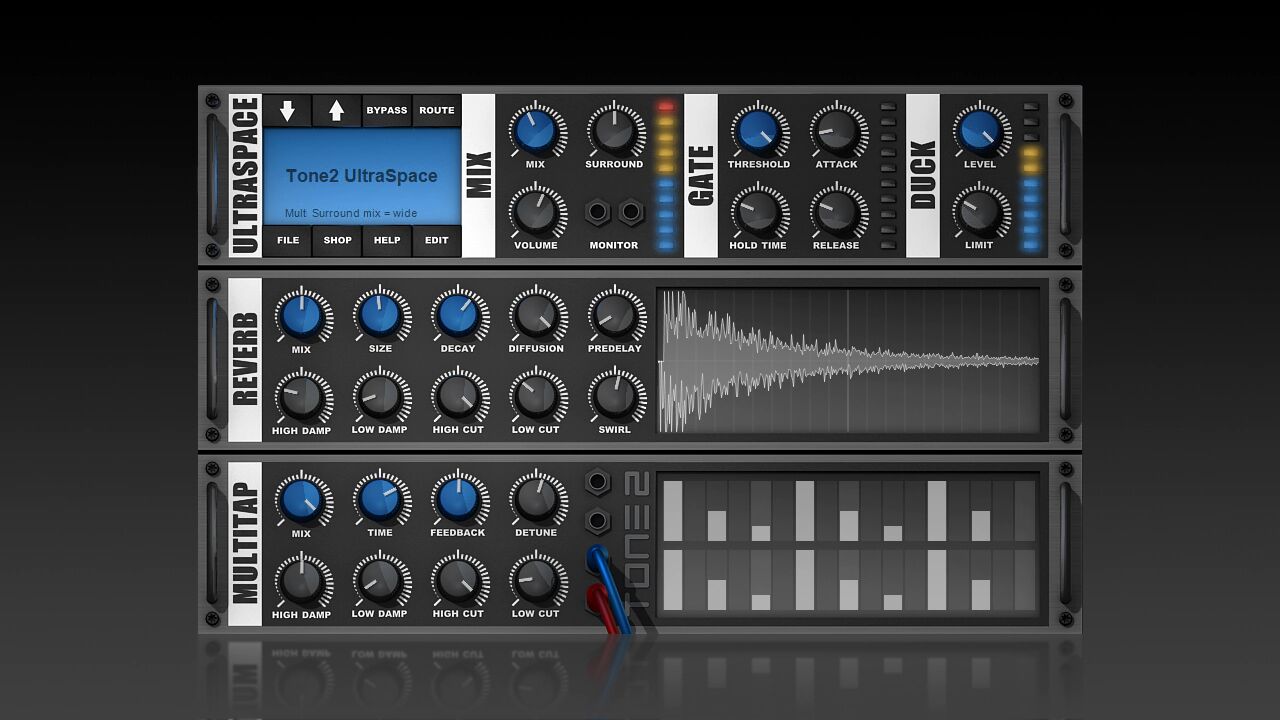This screenshot has height=720, width=1280.
Task: Click the reverb impulse waveform display
Action: 848,361
